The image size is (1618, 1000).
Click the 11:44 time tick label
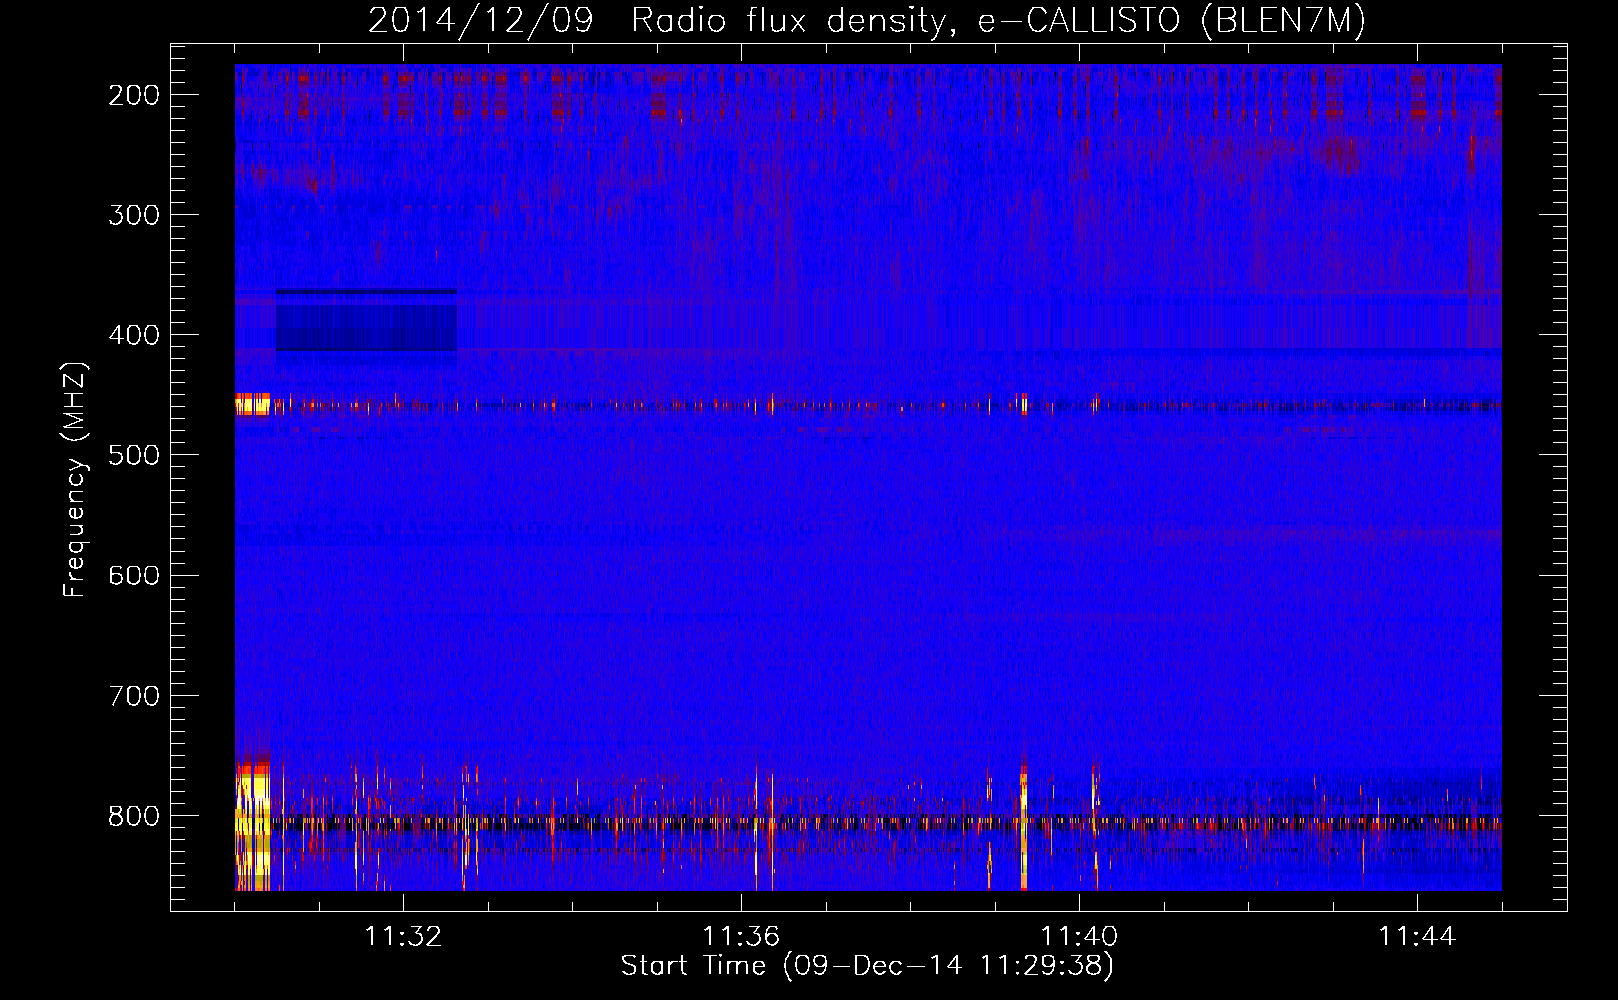point(1417,937)
